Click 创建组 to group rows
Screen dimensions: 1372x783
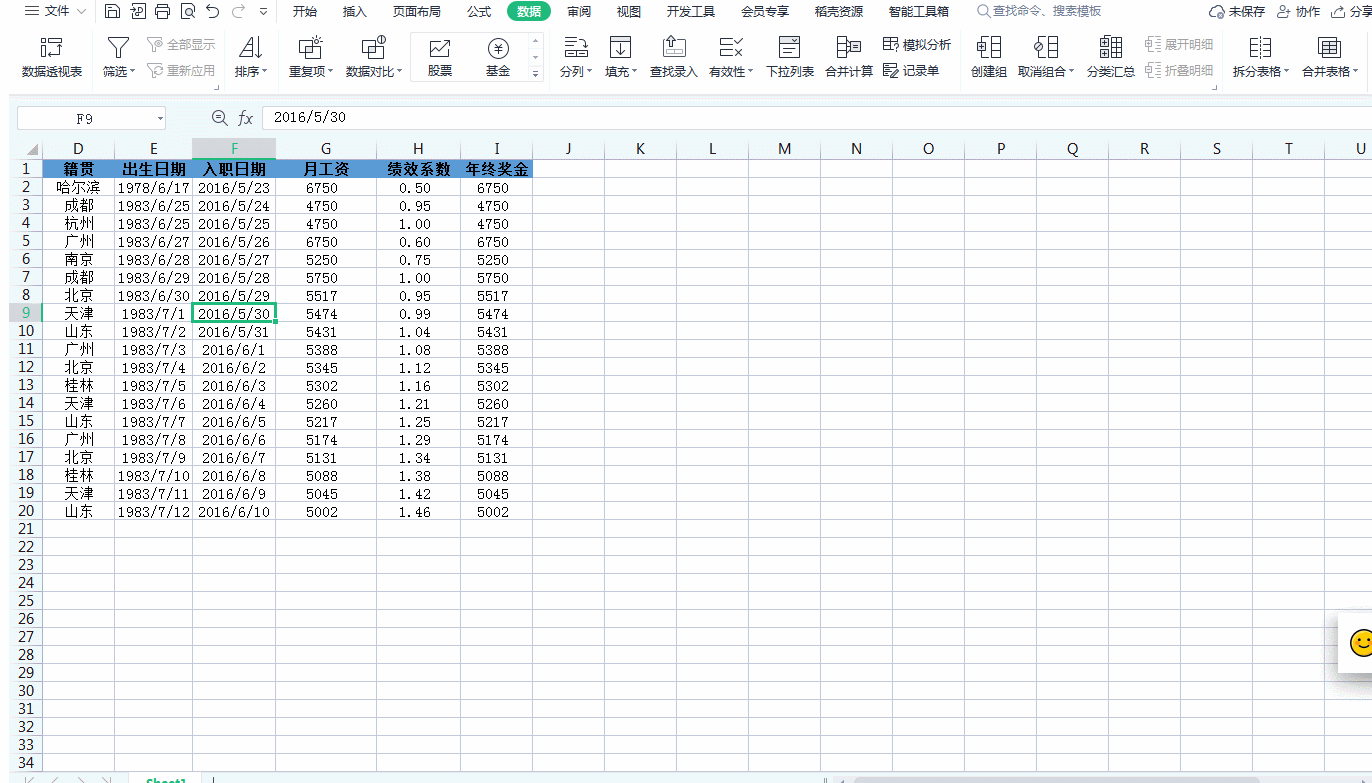tap(989, 58)
